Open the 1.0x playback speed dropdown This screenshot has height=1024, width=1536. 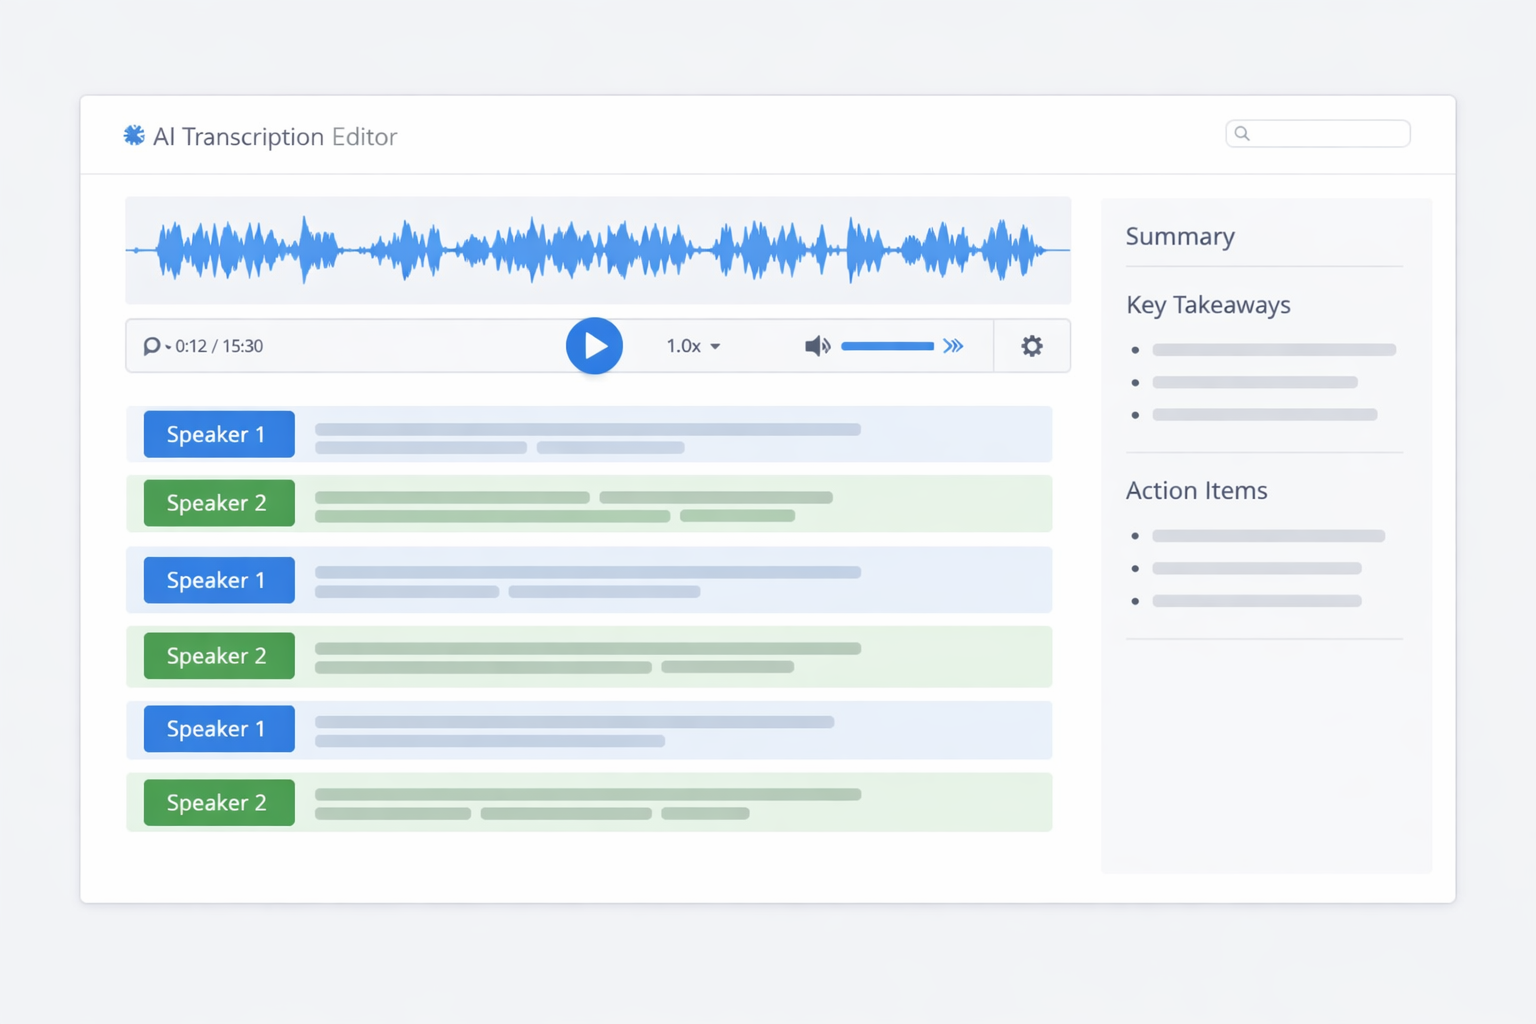[x=692, y=345]
